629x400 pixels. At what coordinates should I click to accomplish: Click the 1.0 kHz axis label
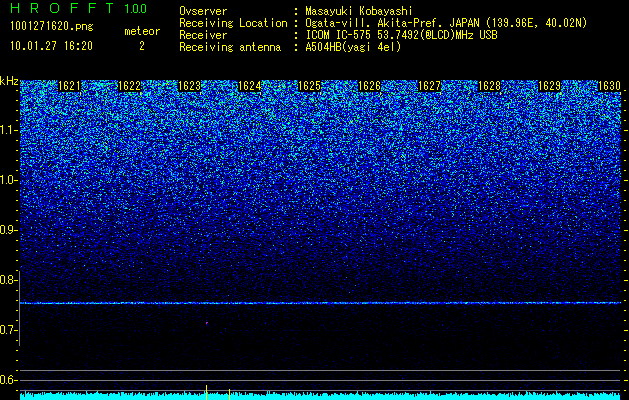(x=8, y=180)
